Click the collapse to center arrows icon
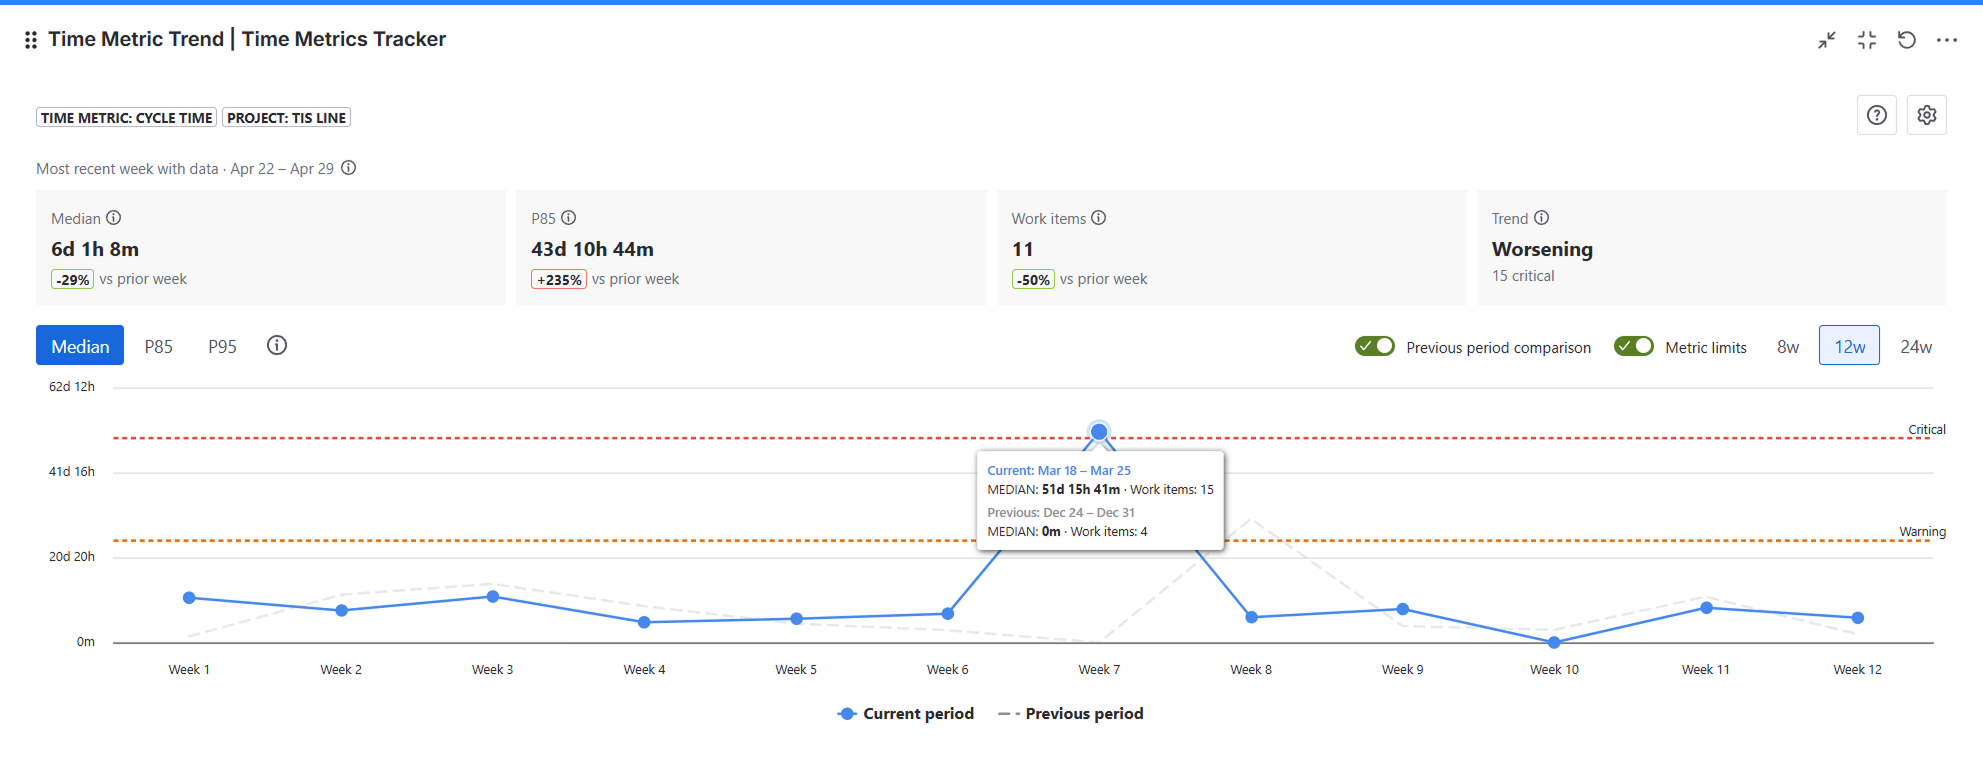The width and height of the screenshot is (1983, 757). (1867, 40)
